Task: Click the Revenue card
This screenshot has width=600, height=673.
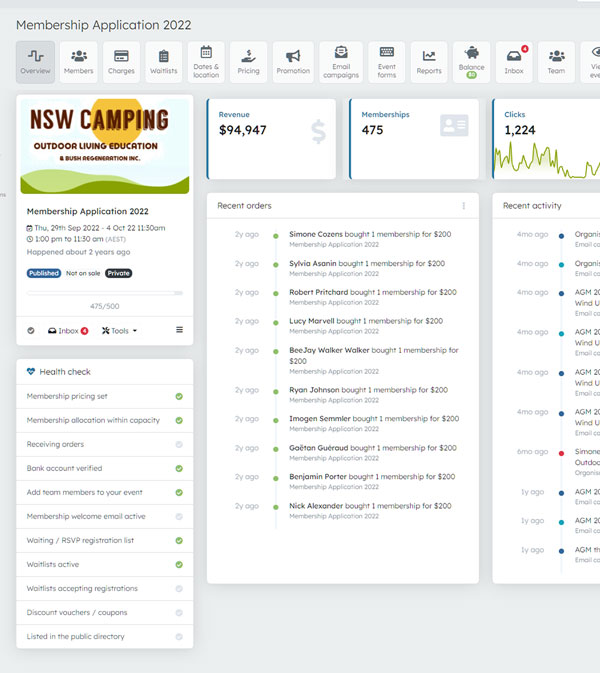Action: point(271,139)
